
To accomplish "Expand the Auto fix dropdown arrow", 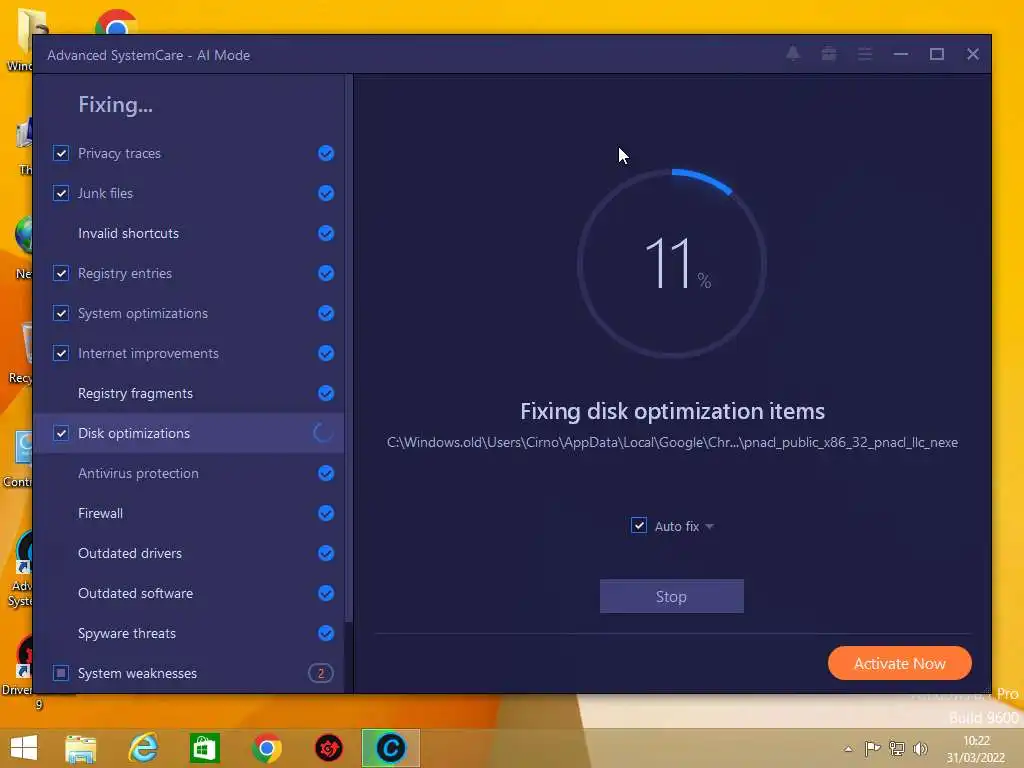I will [x=709, y=526].
